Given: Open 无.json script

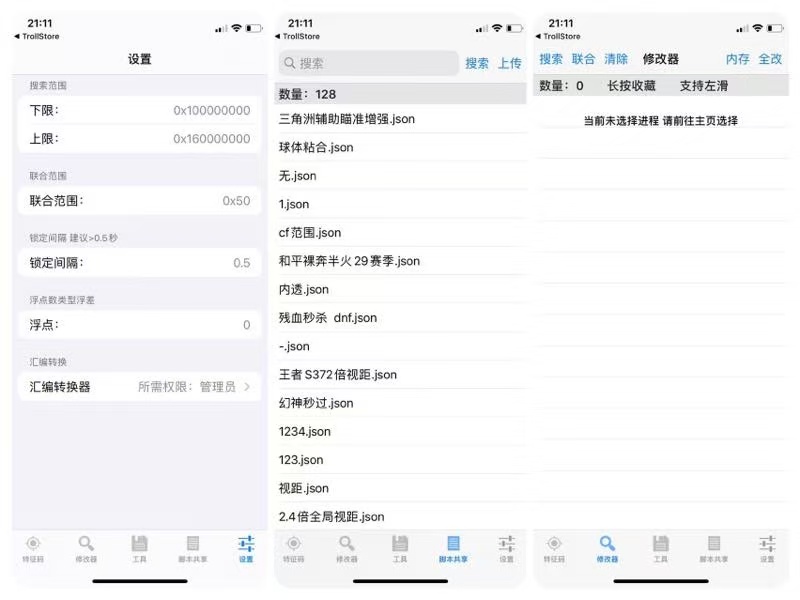Looking at the screenshot, I should click(401, 176).
